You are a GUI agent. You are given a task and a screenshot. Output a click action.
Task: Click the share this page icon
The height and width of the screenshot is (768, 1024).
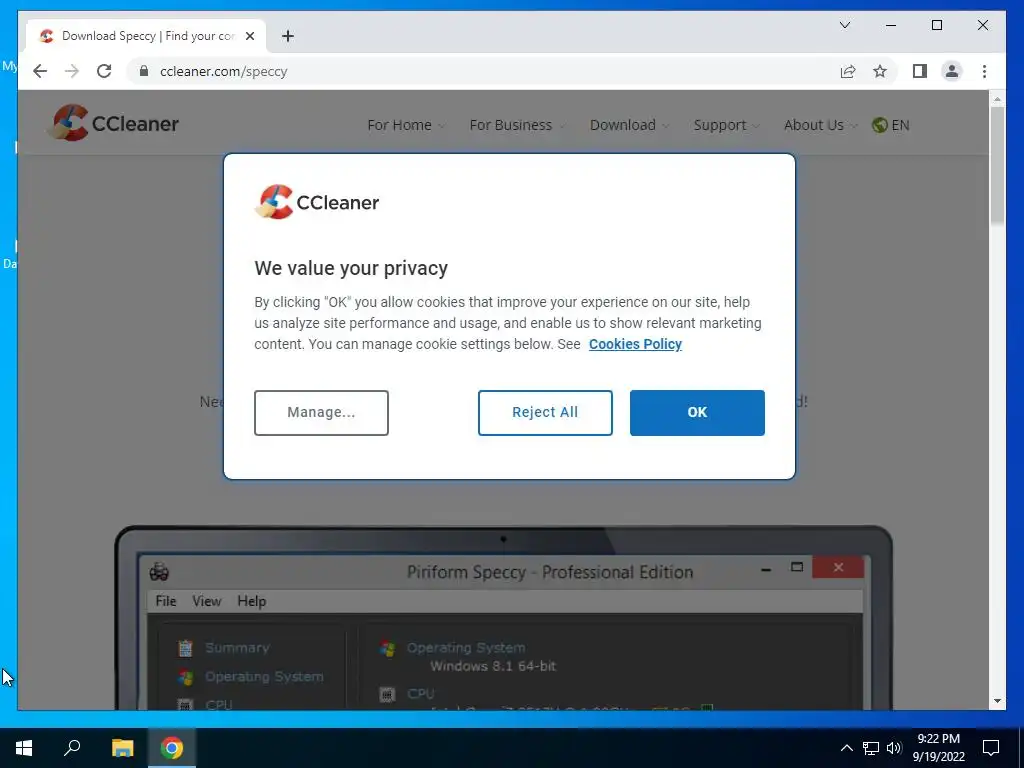coord(848,71)
